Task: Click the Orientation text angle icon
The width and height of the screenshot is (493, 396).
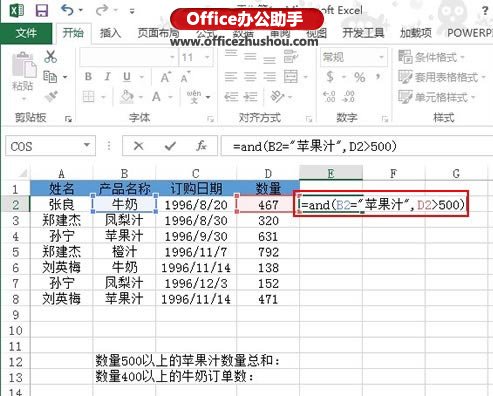Action: 277,97
